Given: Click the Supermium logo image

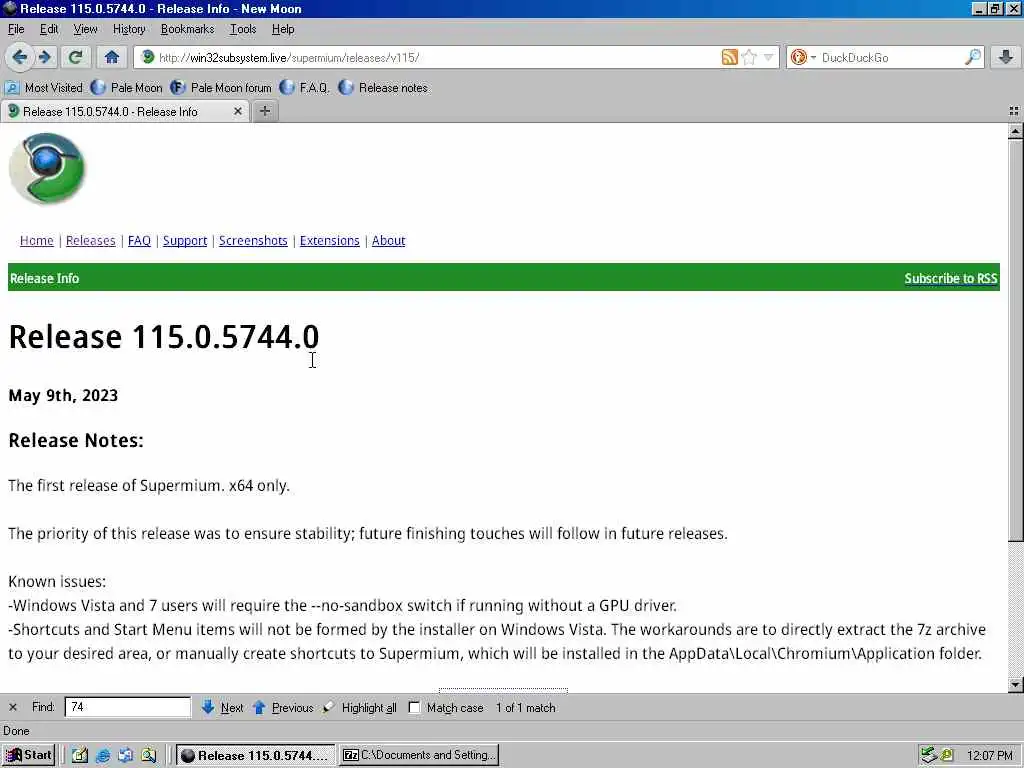Looking at the screenshot, I should (x=47, y=168).
